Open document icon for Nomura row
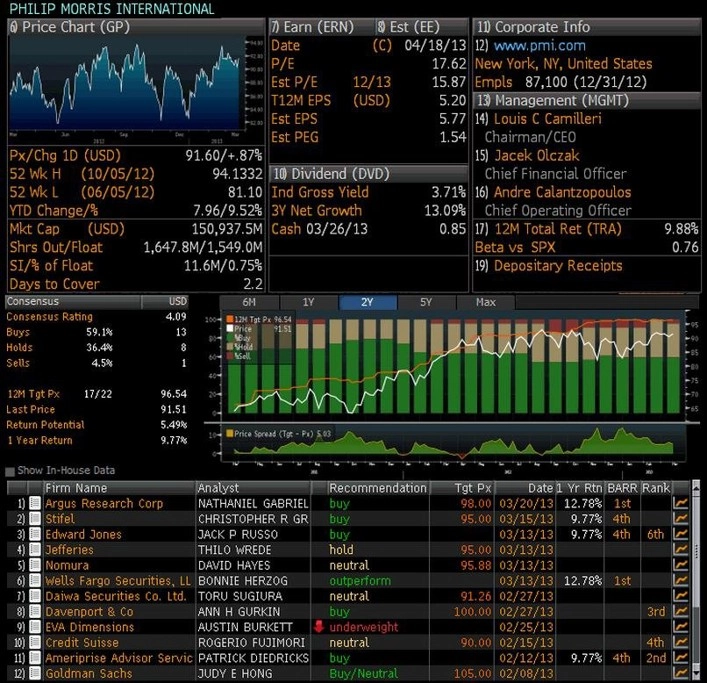 35,565
